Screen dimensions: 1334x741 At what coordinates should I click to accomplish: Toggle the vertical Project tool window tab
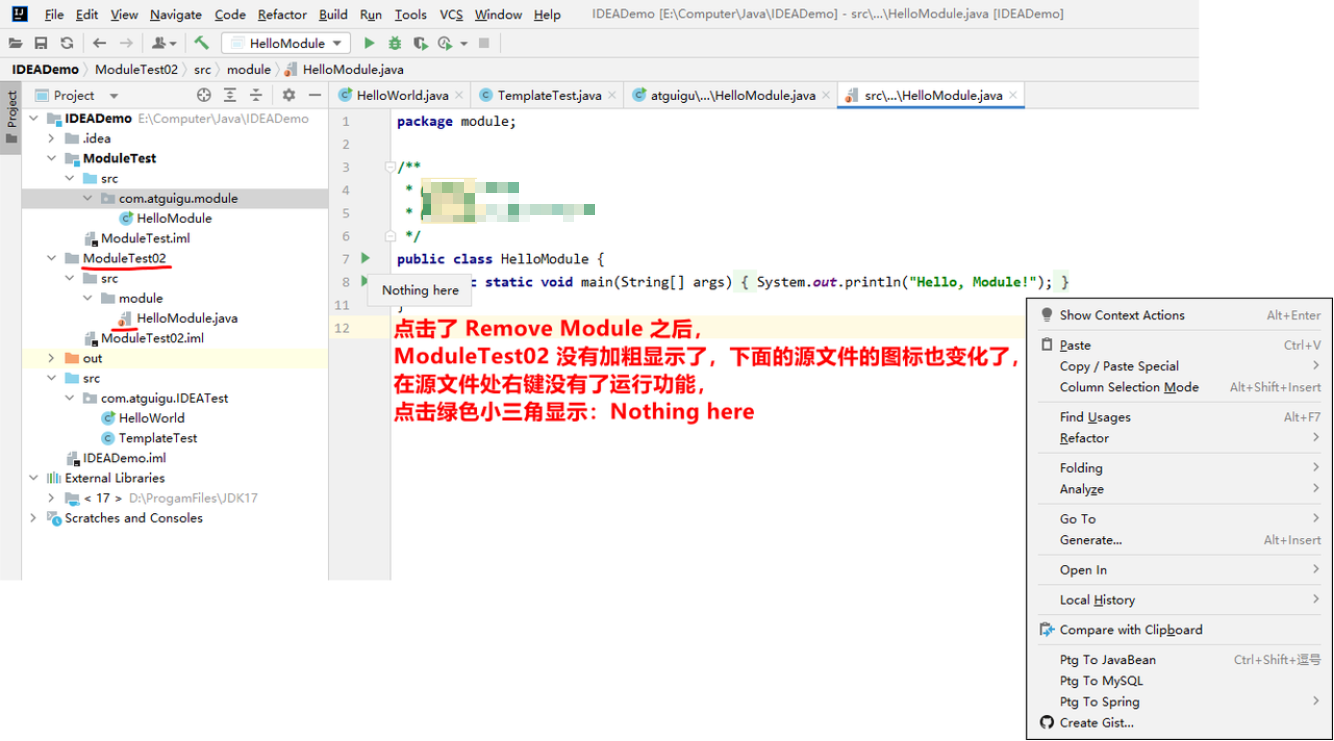point(12,118)
